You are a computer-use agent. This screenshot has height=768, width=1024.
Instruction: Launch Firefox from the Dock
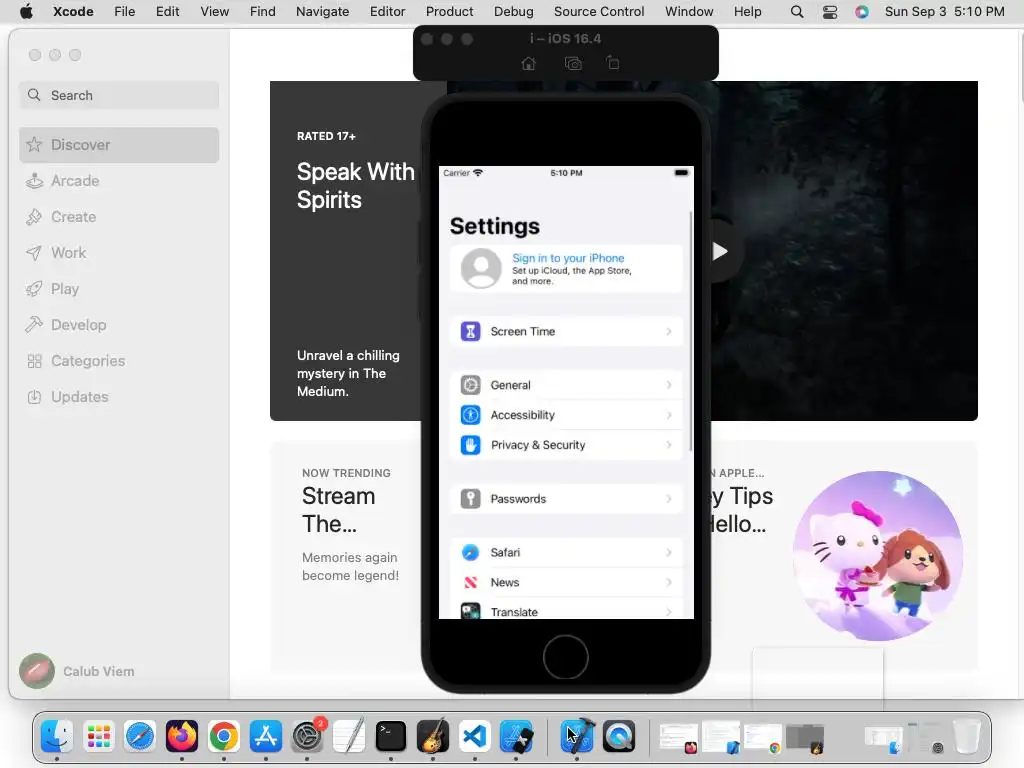coord(182,737)
